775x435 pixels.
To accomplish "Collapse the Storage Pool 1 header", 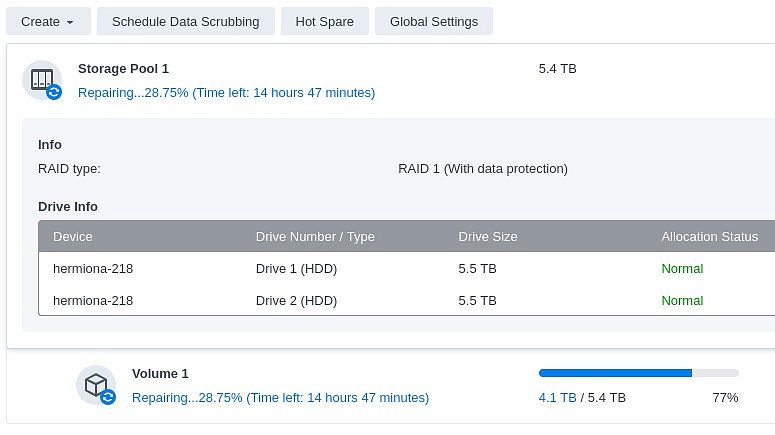I will (x=123, y=69).
